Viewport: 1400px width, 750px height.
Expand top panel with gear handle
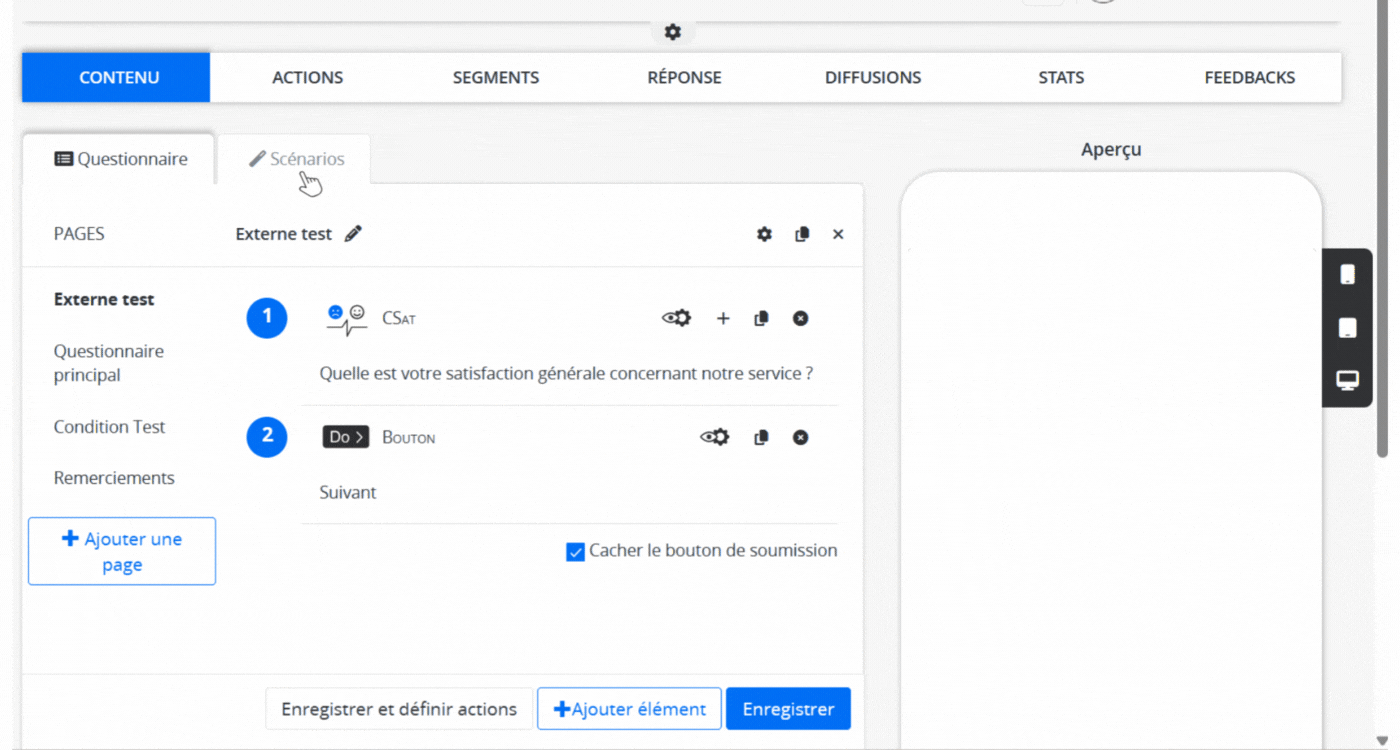point(673,32)
